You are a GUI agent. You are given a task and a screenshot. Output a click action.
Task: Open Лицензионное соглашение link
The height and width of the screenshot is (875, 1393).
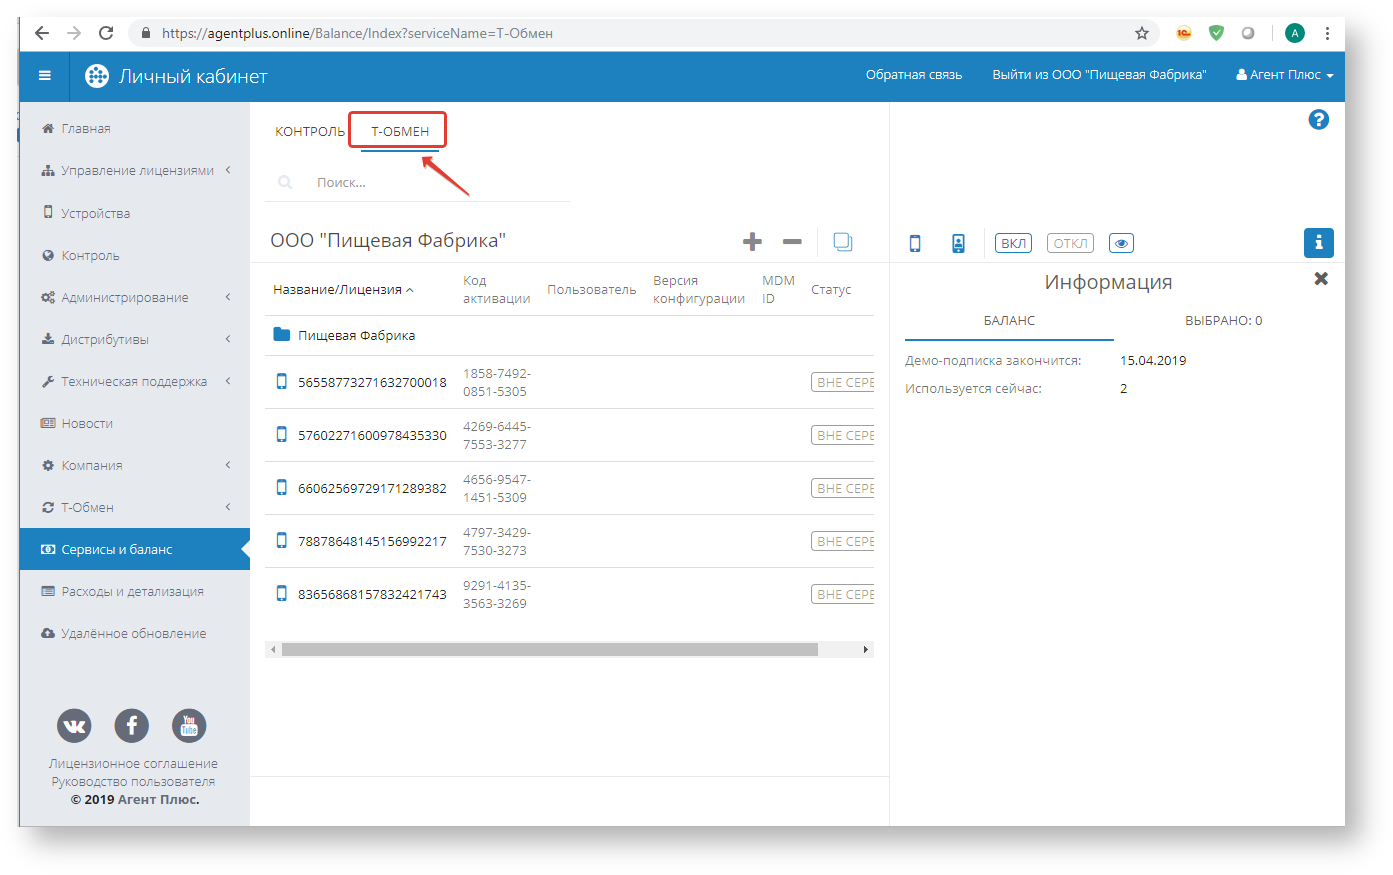[x=133, y=764]
